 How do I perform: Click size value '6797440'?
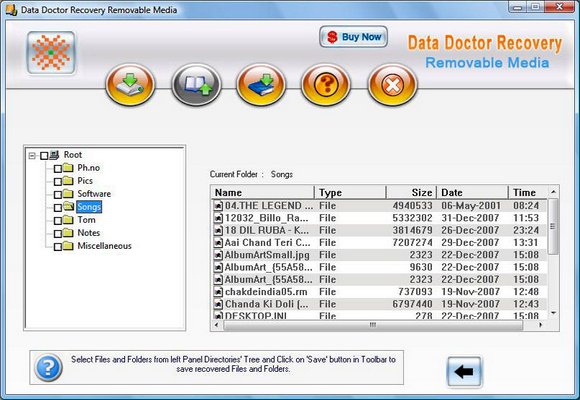pos(412,304)
